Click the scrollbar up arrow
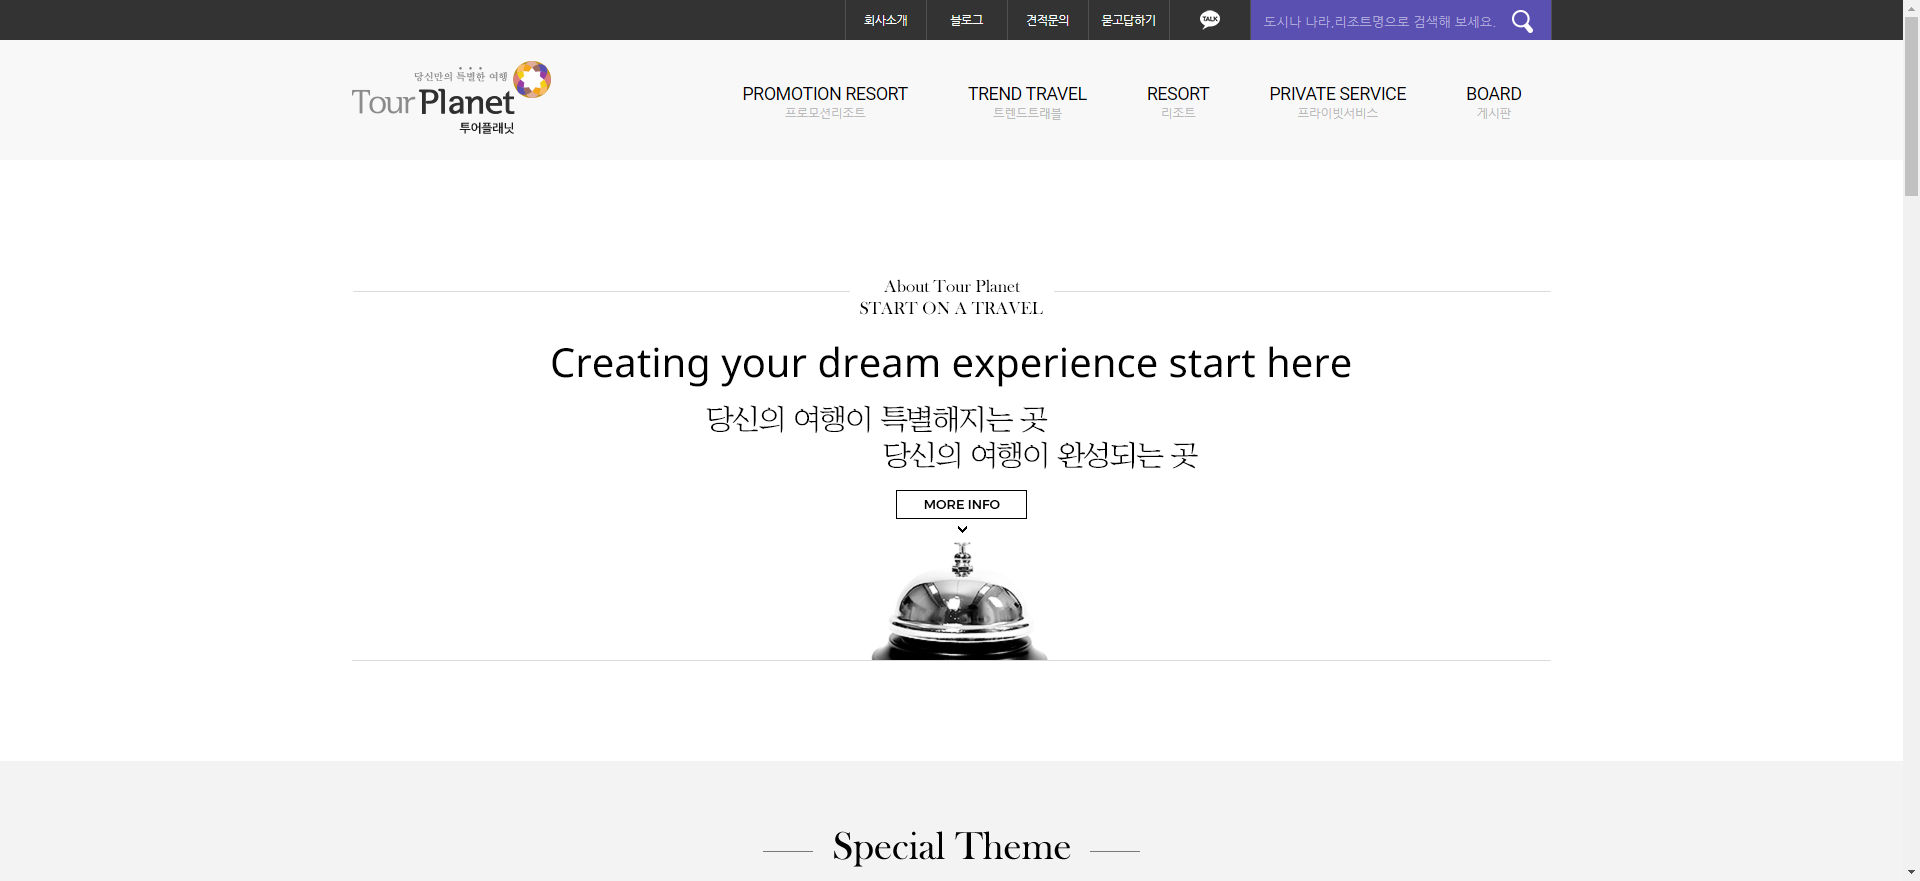Image resolution: width=1920 pixels, height=881 pixels. click(1911, 8)
